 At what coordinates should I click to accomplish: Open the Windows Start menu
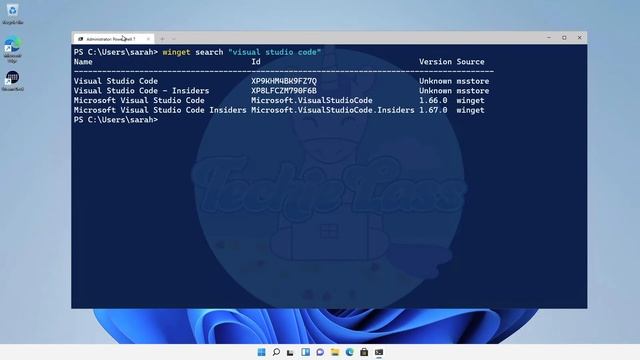tap(262, 352)
